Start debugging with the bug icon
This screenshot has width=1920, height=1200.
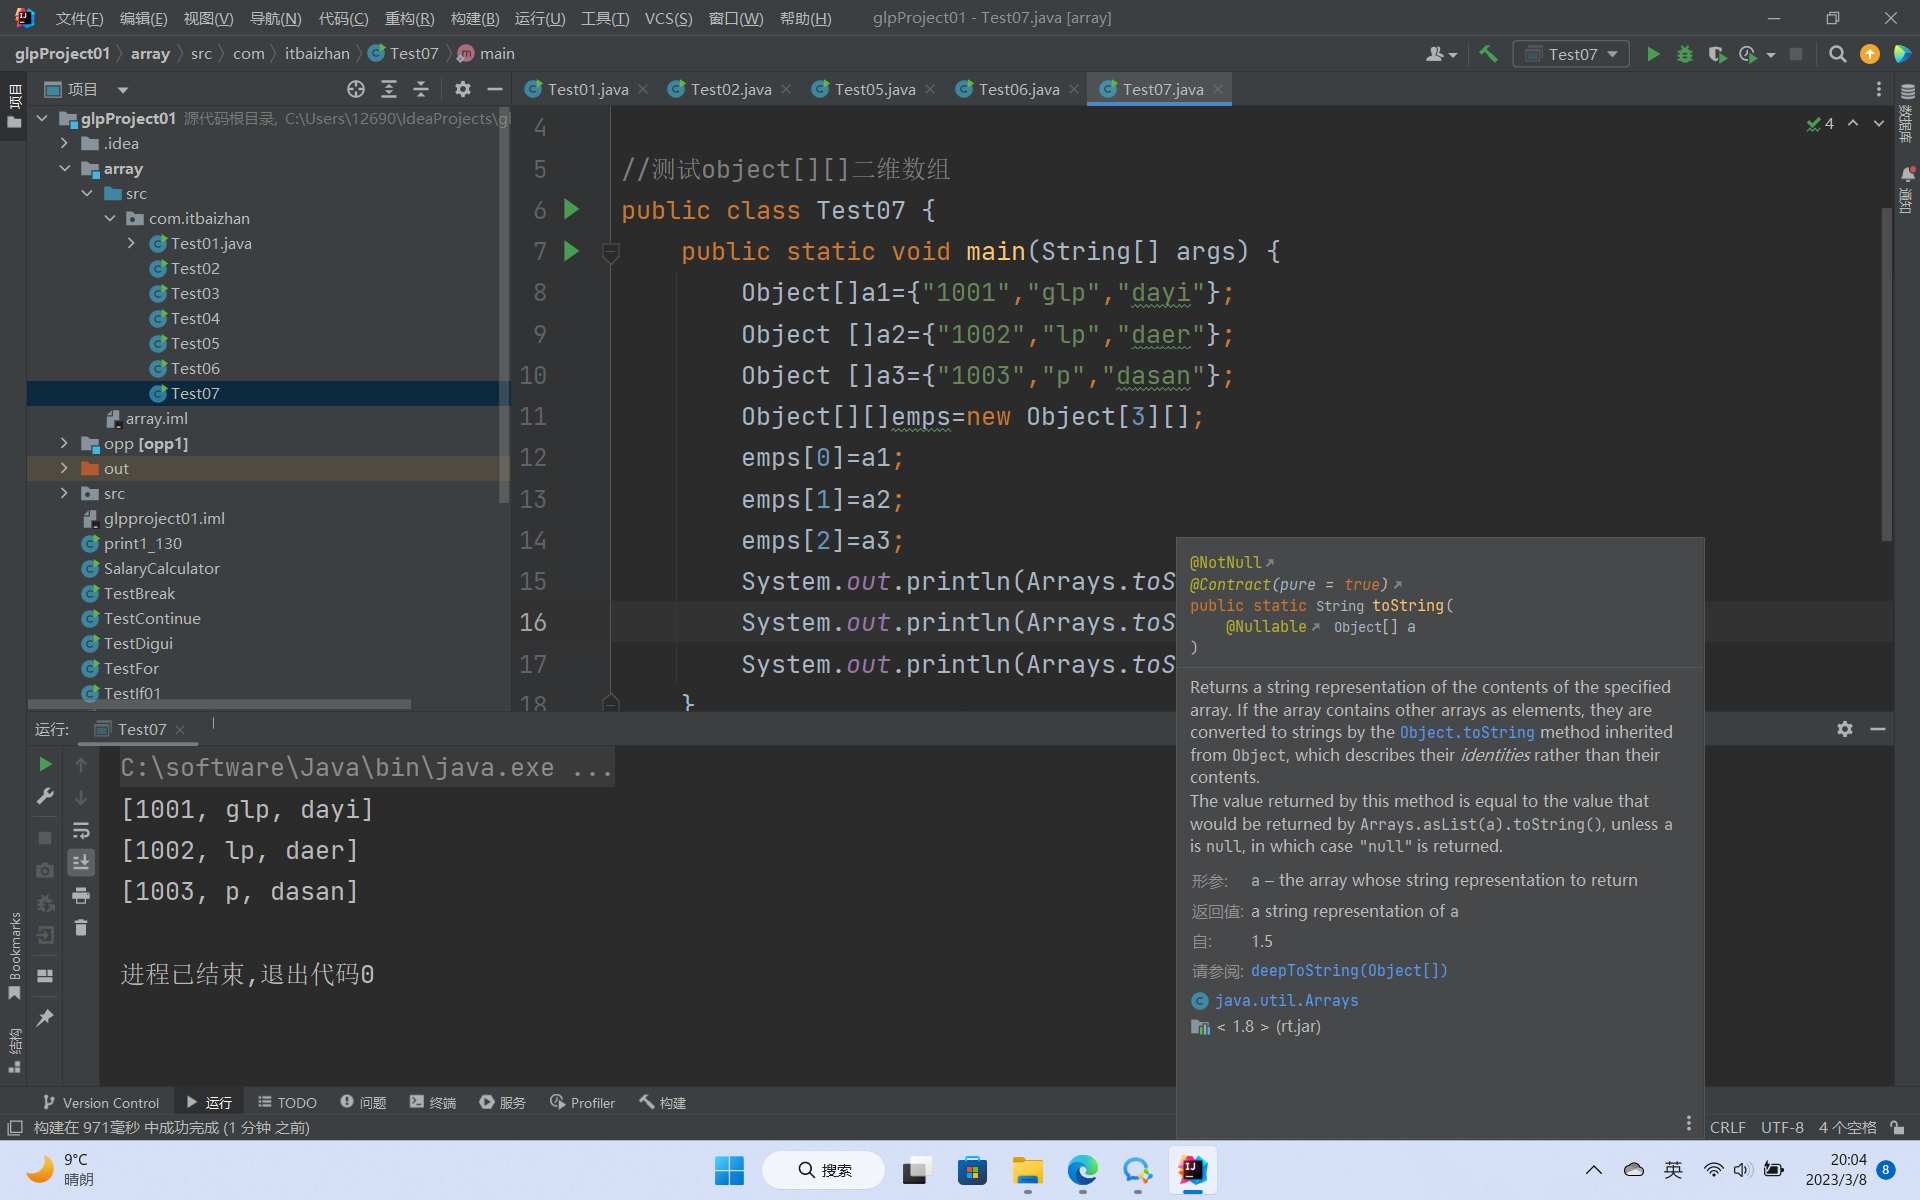1685,54
